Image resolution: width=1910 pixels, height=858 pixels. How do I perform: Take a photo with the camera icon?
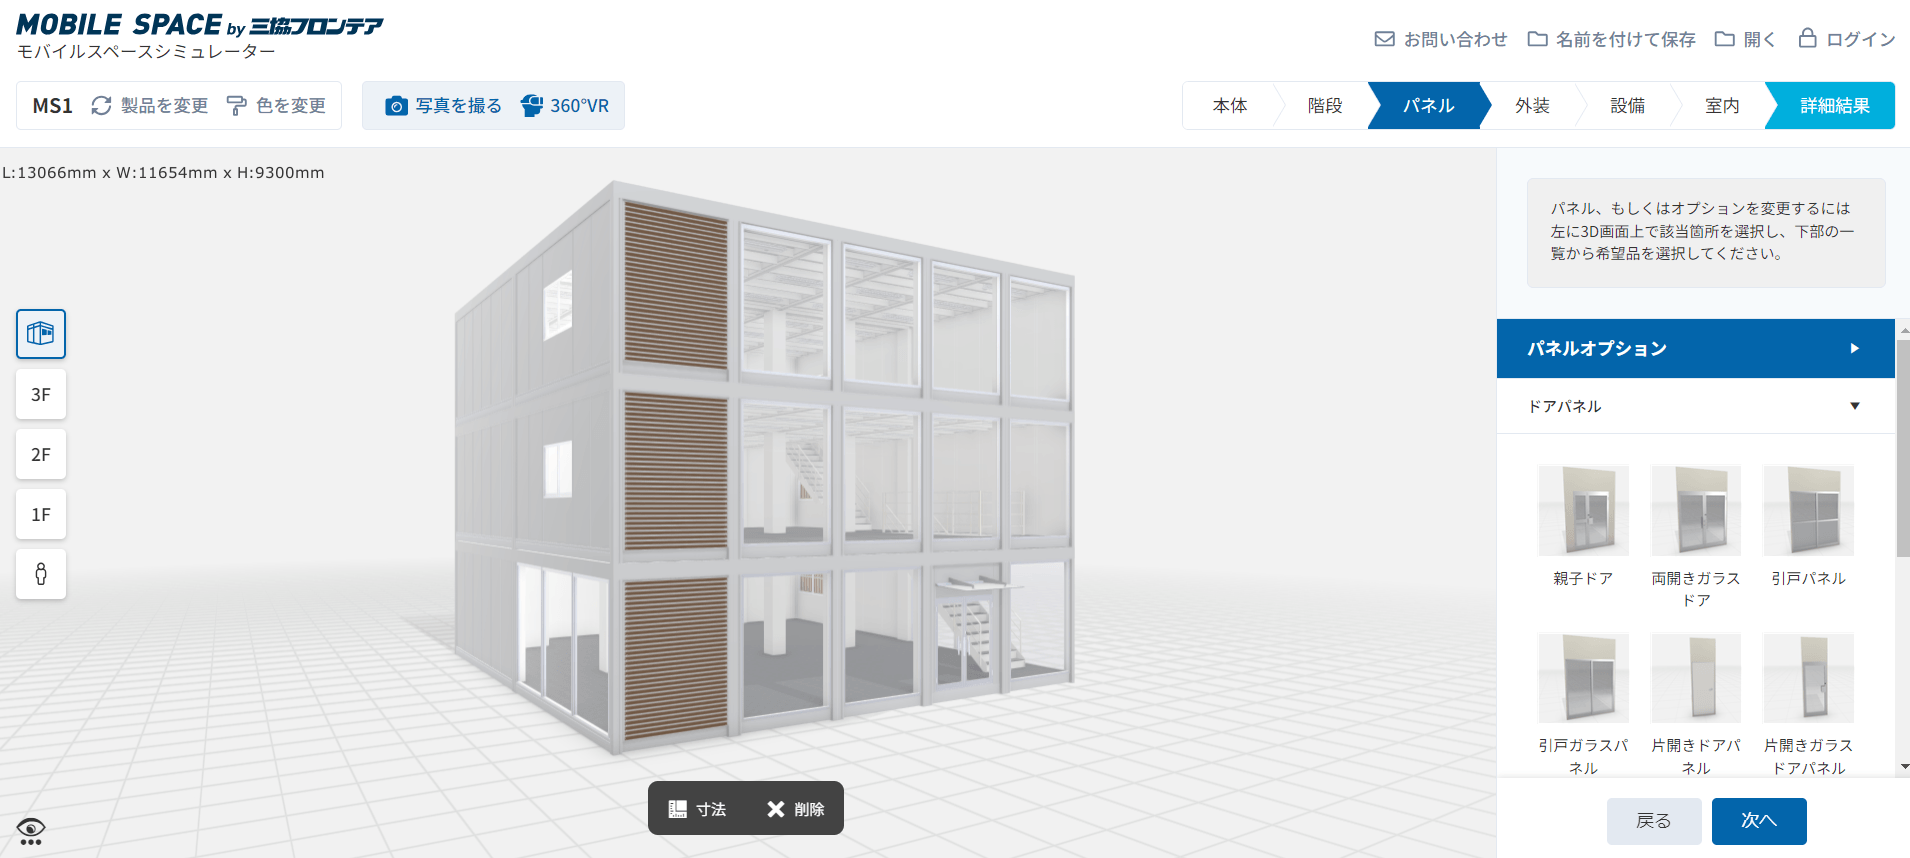[x=396, y=106]
